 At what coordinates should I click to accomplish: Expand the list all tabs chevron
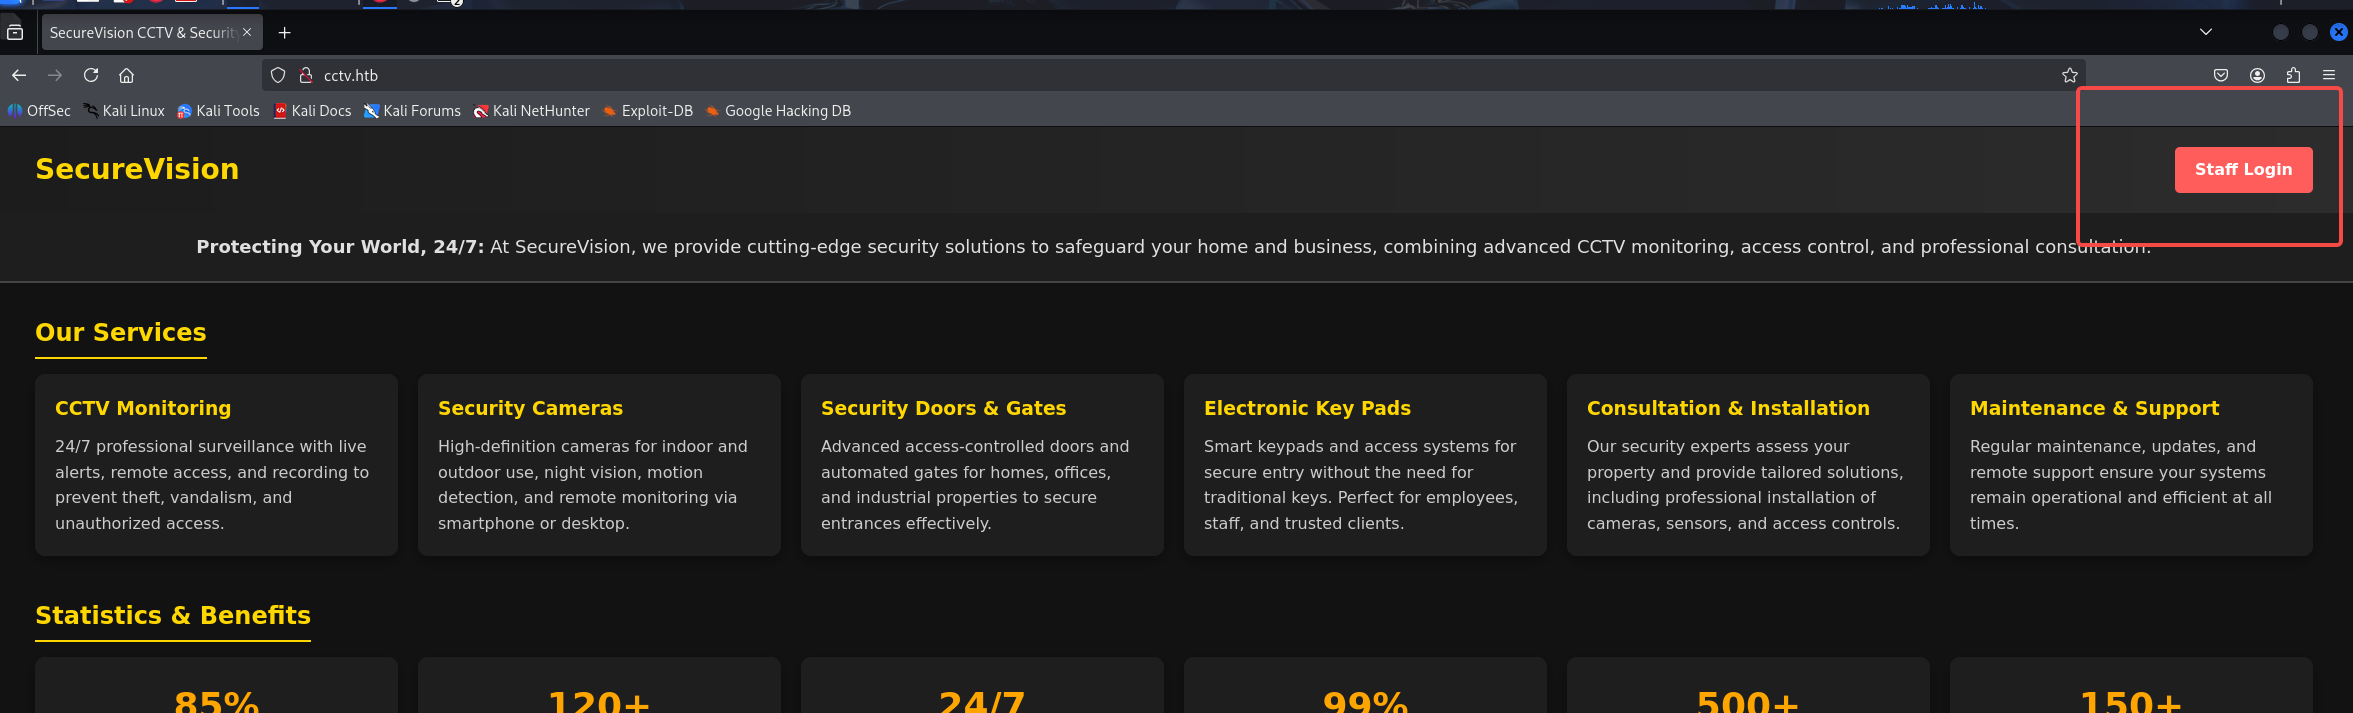click(2205, 32)
